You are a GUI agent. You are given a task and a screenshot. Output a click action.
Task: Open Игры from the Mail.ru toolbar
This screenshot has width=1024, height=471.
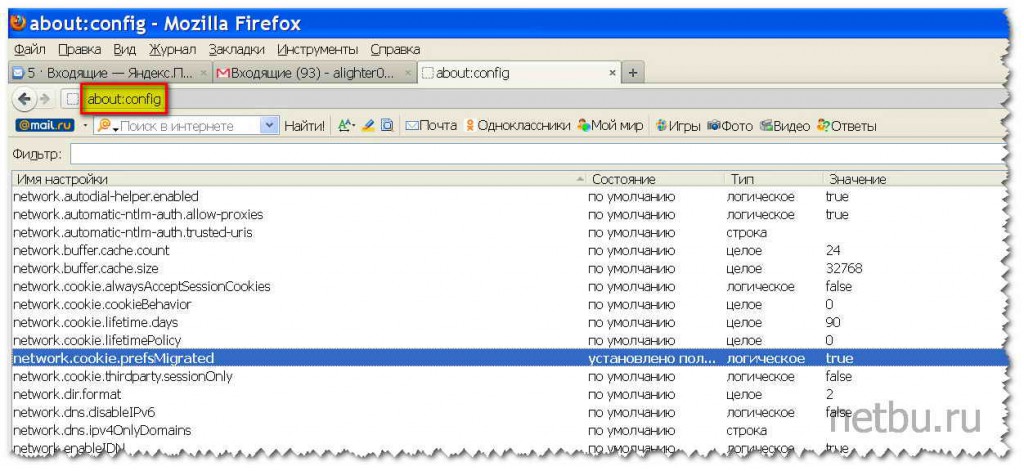677,126
